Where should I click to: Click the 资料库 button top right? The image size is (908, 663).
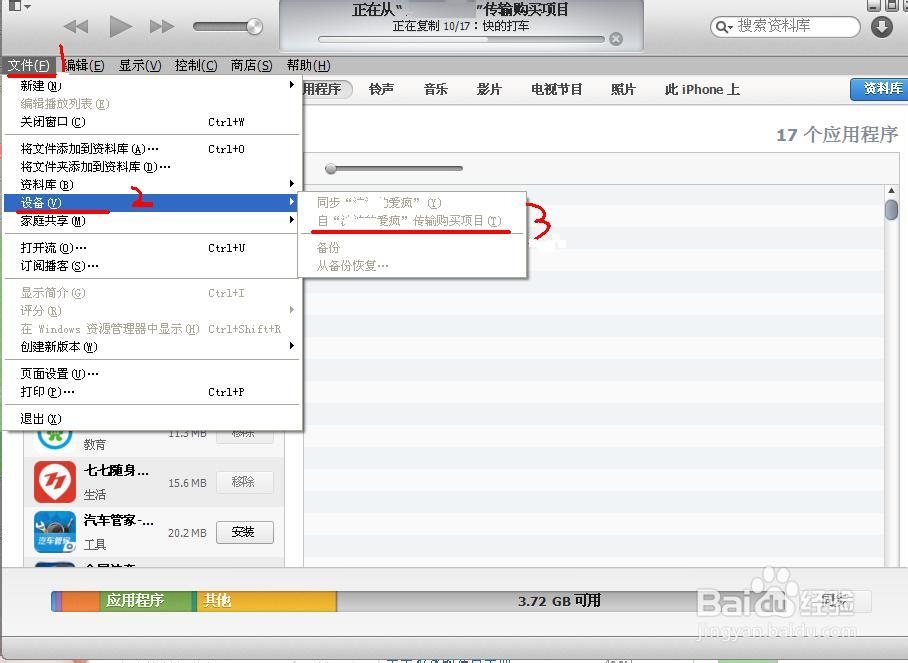(879, 88)
